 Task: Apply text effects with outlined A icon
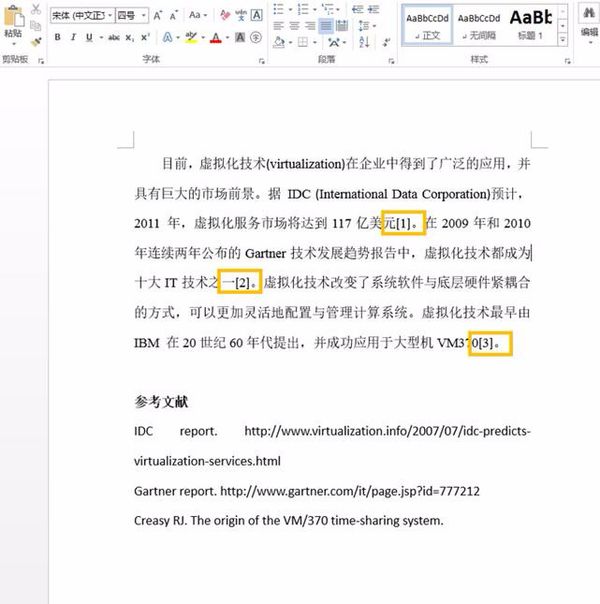167,37
